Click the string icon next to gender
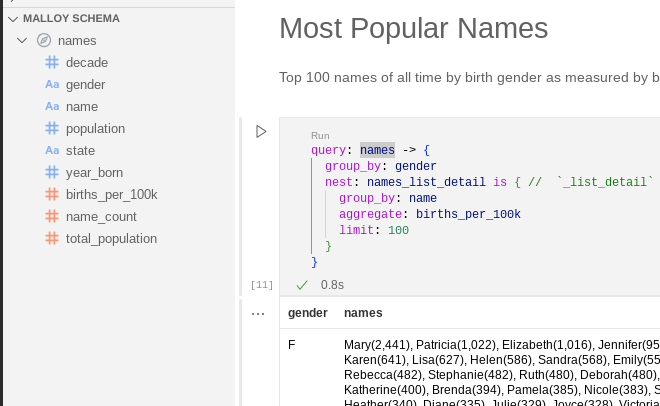This screenshot has height=406, width=660. [52, 85]
